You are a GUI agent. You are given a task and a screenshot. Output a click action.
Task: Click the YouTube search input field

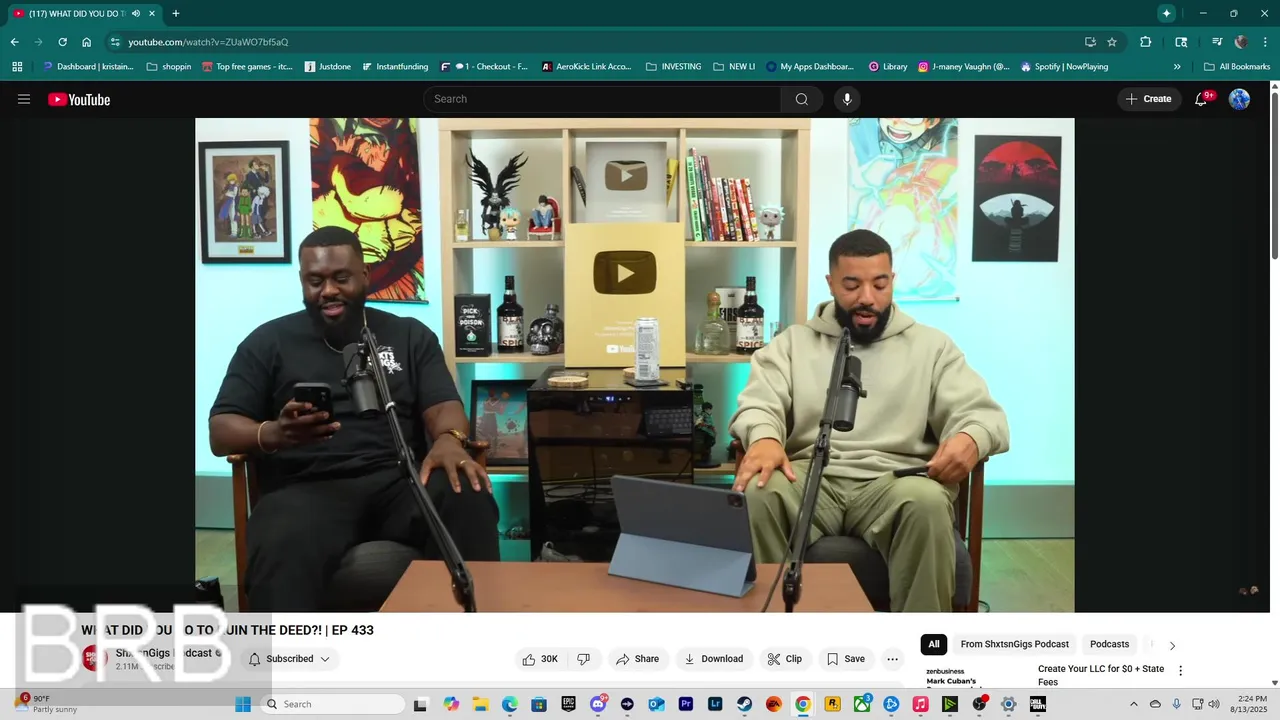(x=602, y=99)
